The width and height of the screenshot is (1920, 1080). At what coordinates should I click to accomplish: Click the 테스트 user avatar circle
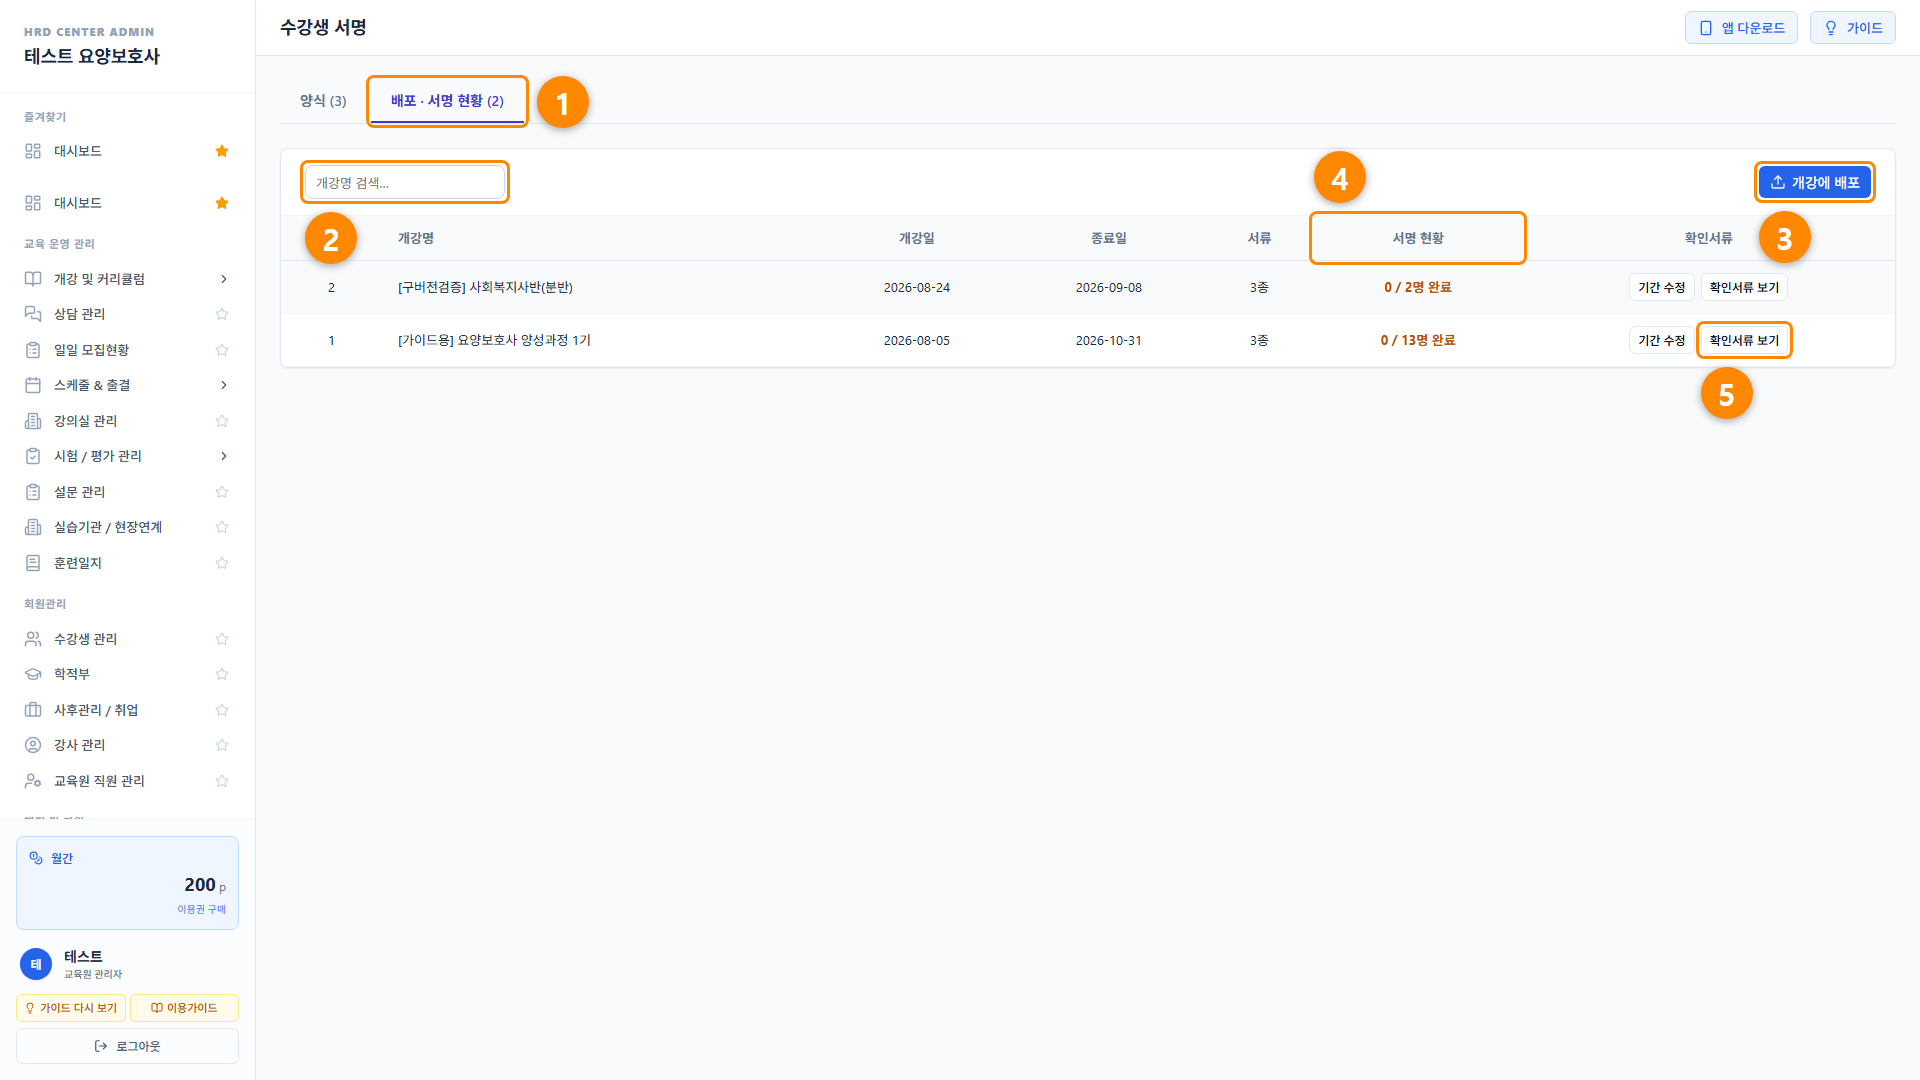point(36,964)
